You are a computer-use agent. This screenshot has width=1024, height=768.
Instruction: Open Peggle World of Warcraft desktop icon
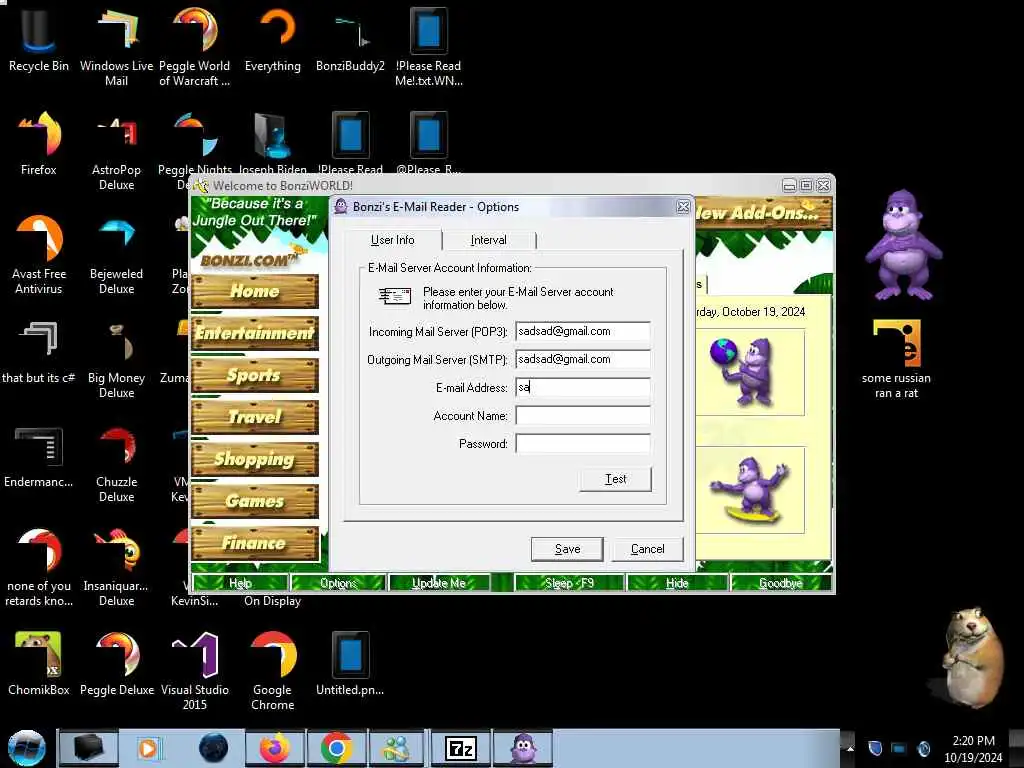tap(195, 46)
